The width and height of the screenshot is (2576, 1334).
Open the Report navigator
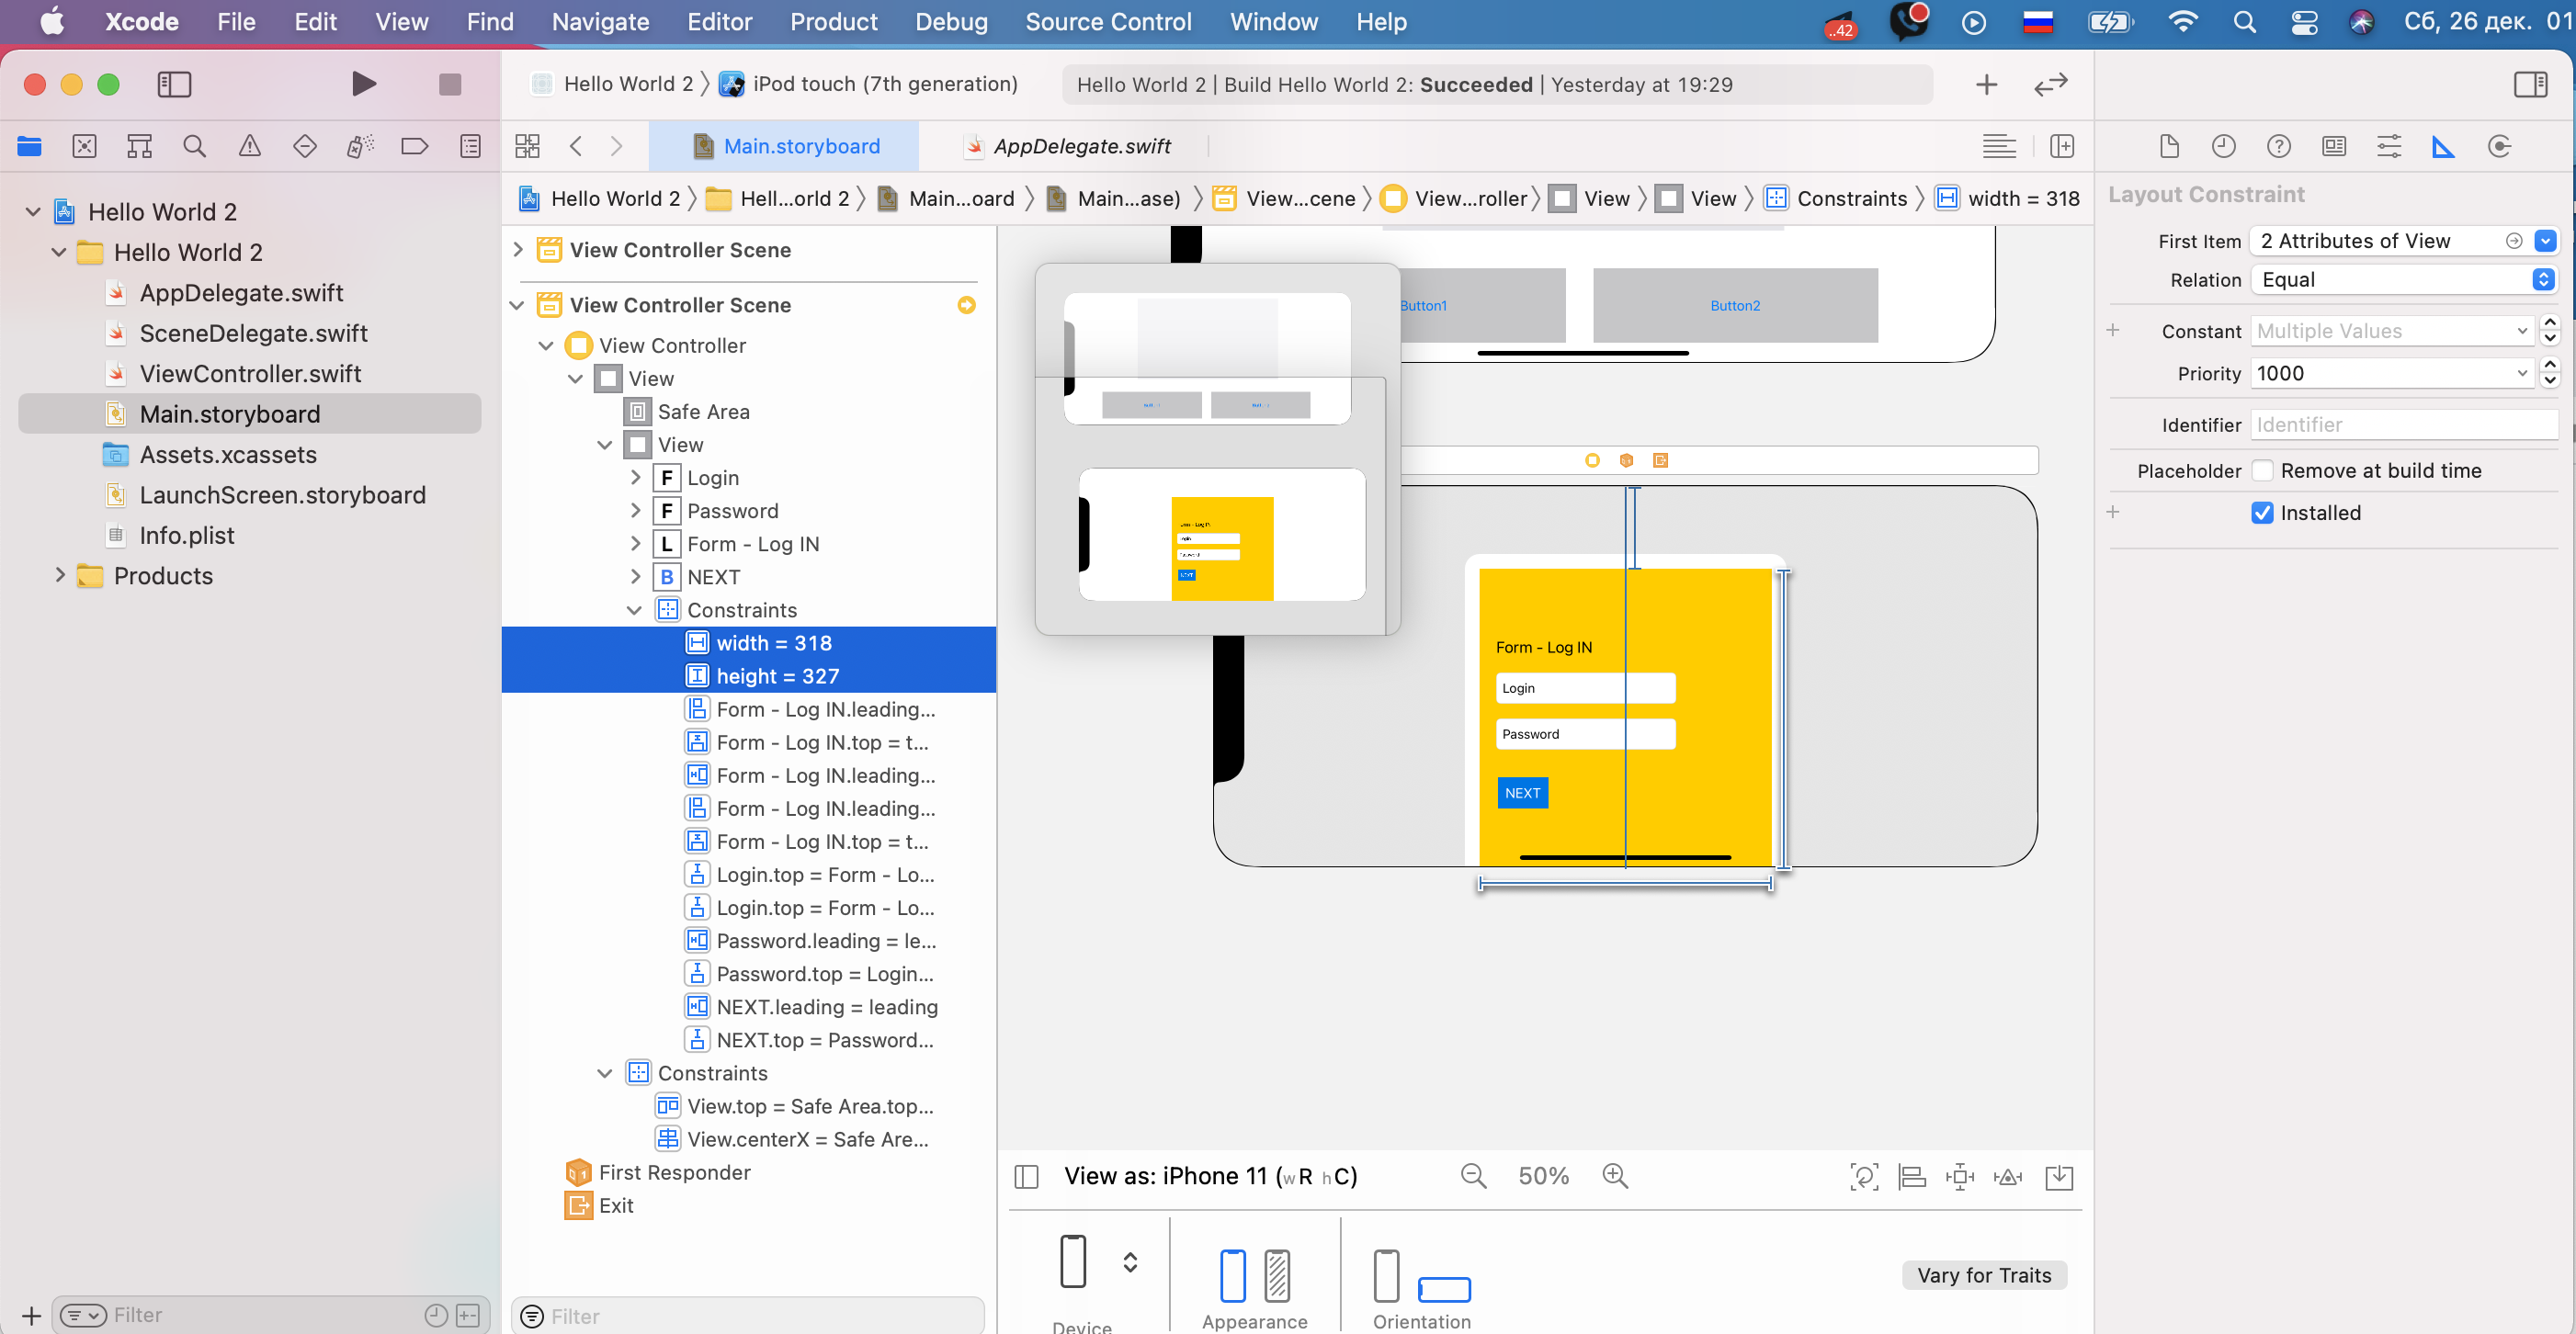(x=470, y=147)
